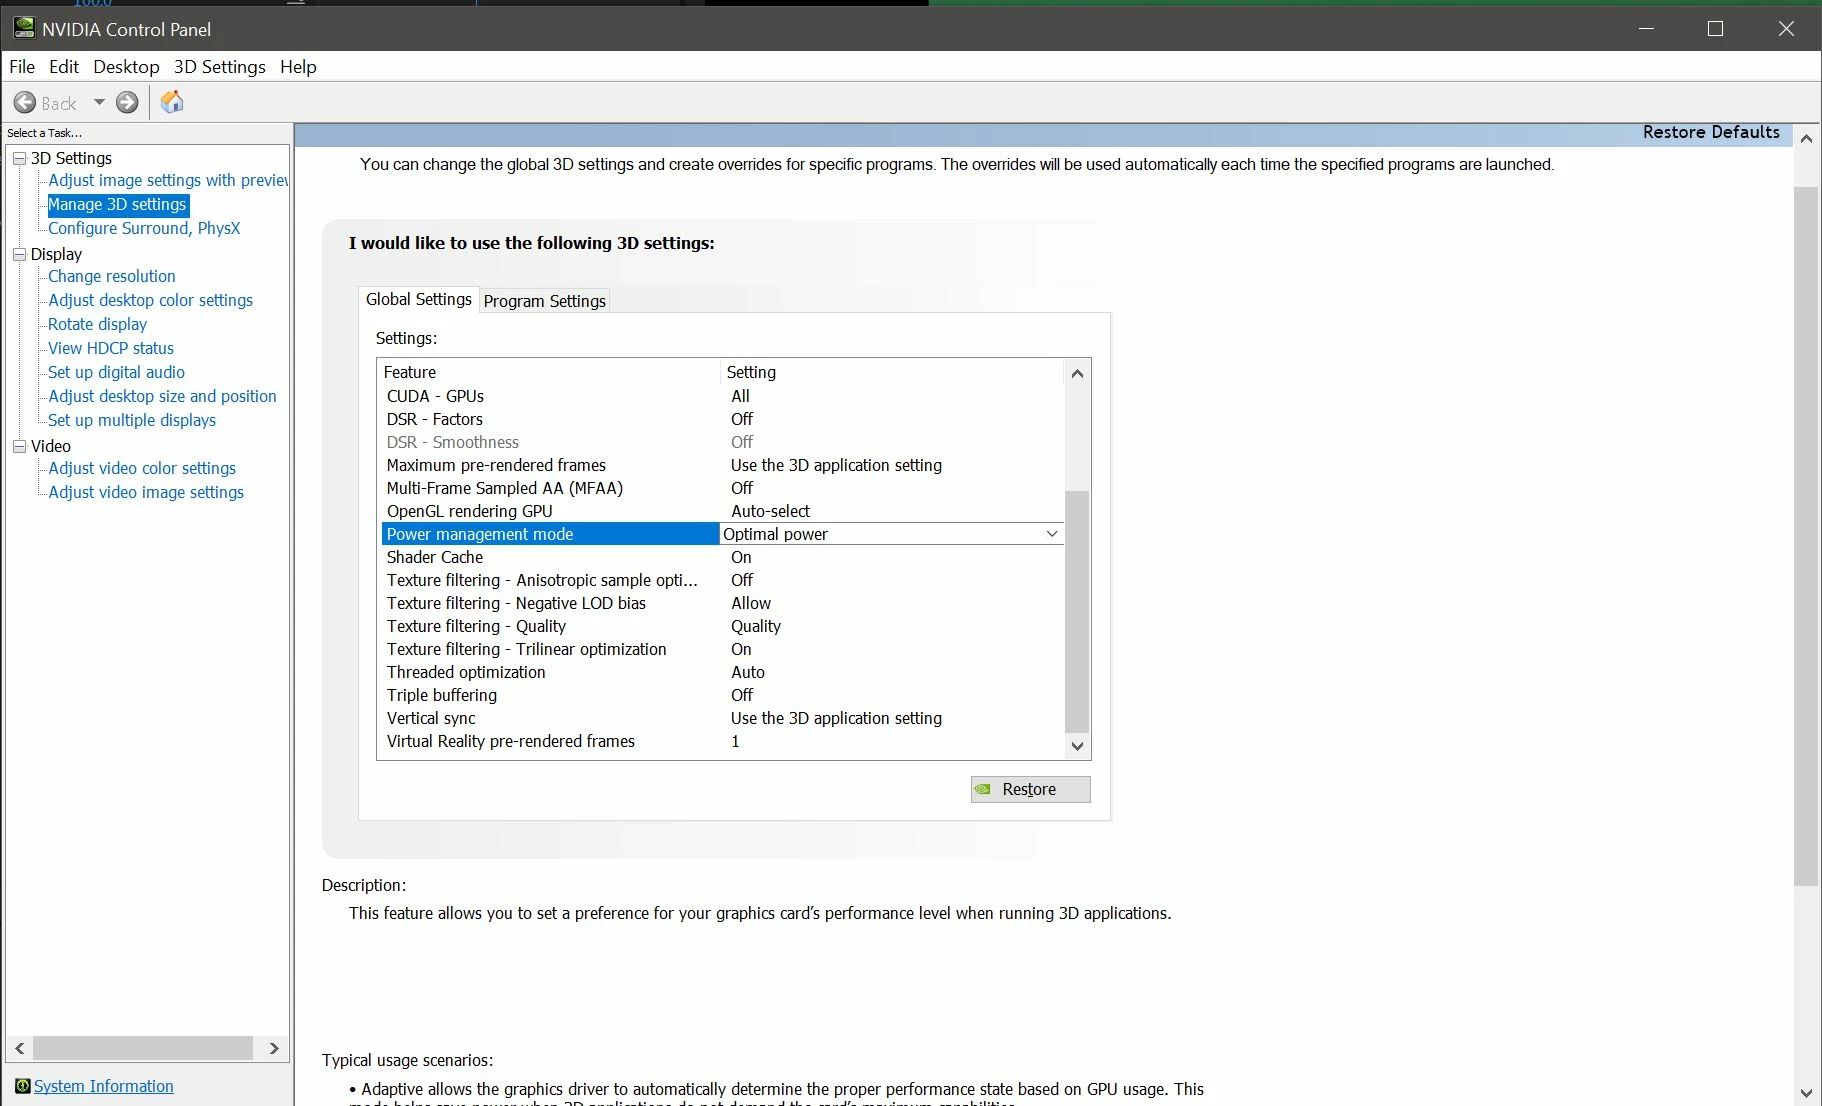
Task: Open Set up digital audio
Action: coord(116,372)
